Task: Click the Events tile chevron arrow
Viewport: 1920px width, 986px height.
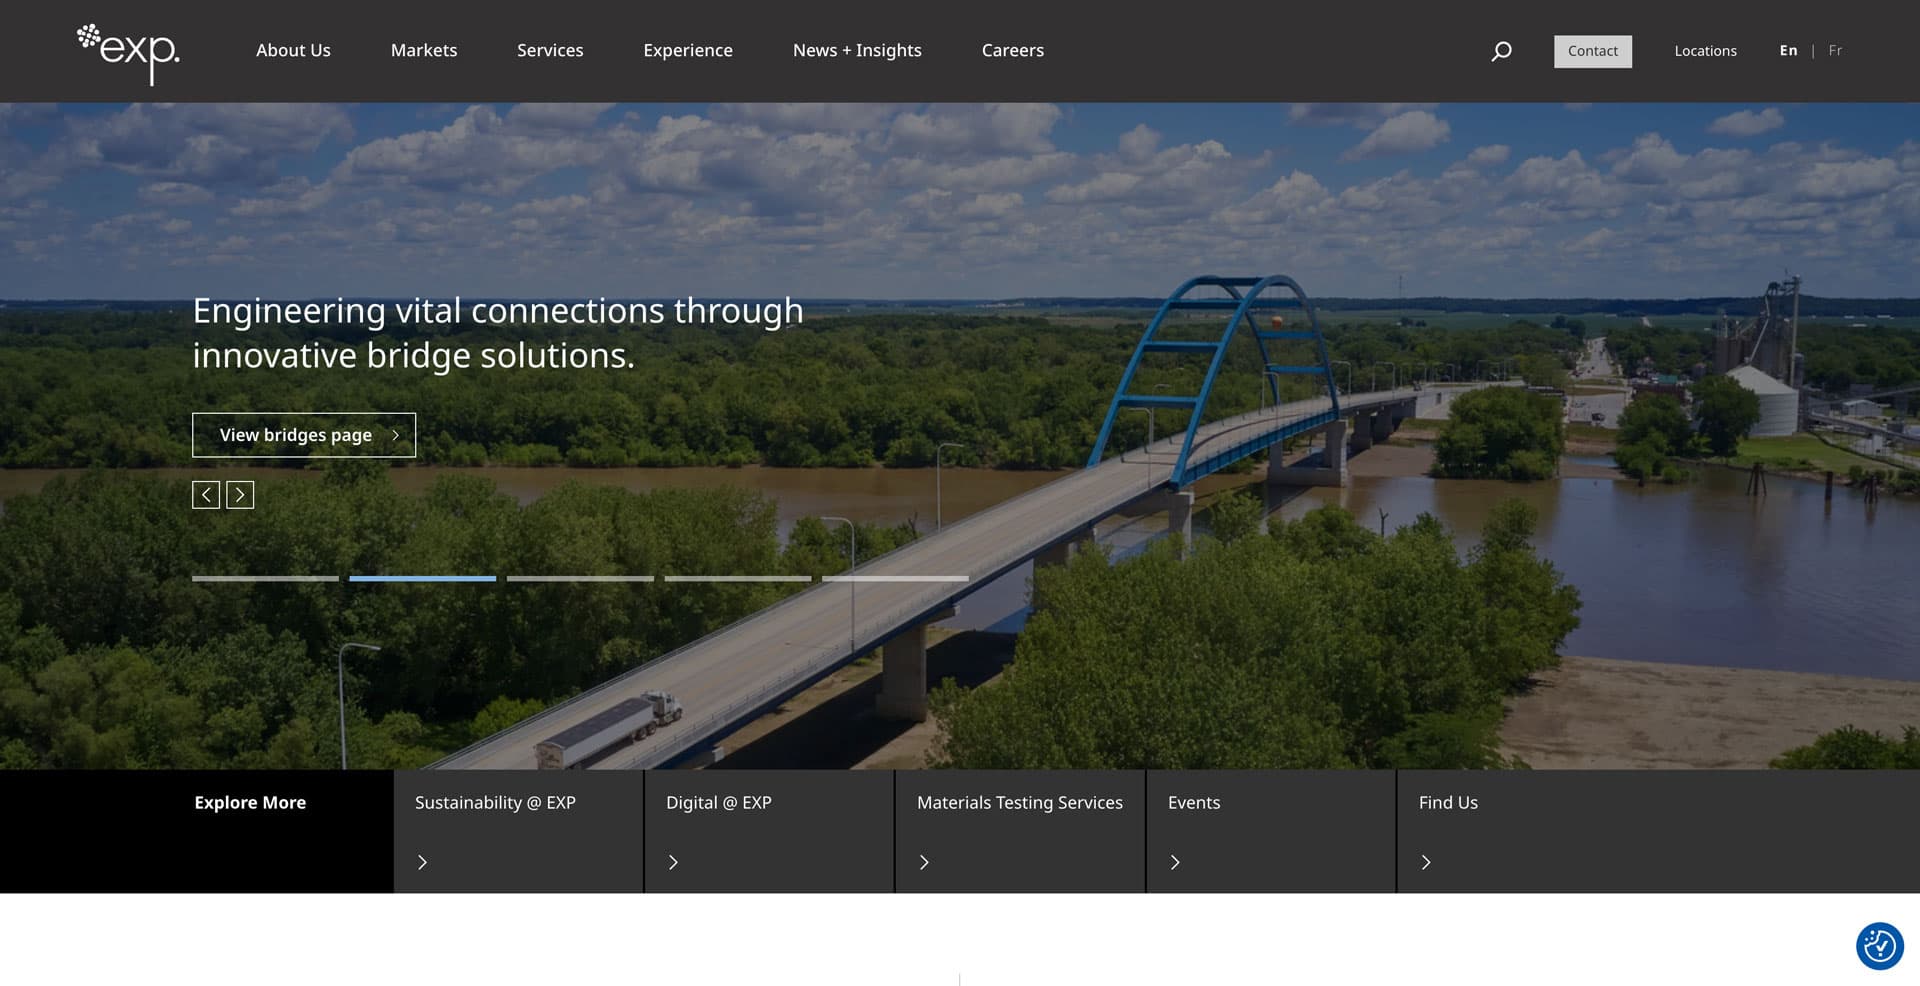Action: click(1175, 862)
